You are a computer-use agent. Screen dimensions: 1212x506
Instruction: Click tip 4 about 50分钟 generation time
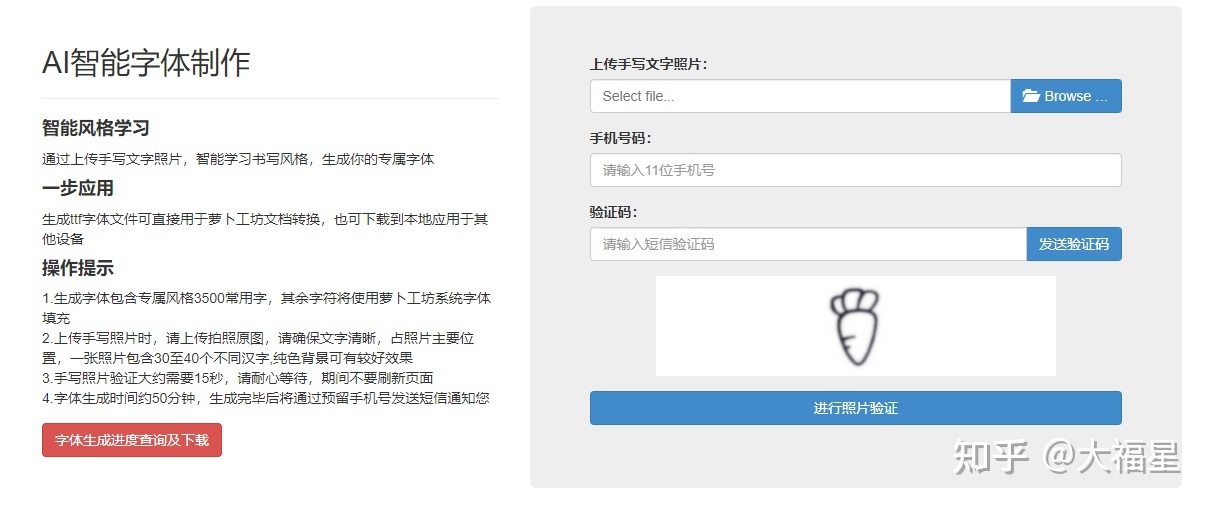point(266,398)
